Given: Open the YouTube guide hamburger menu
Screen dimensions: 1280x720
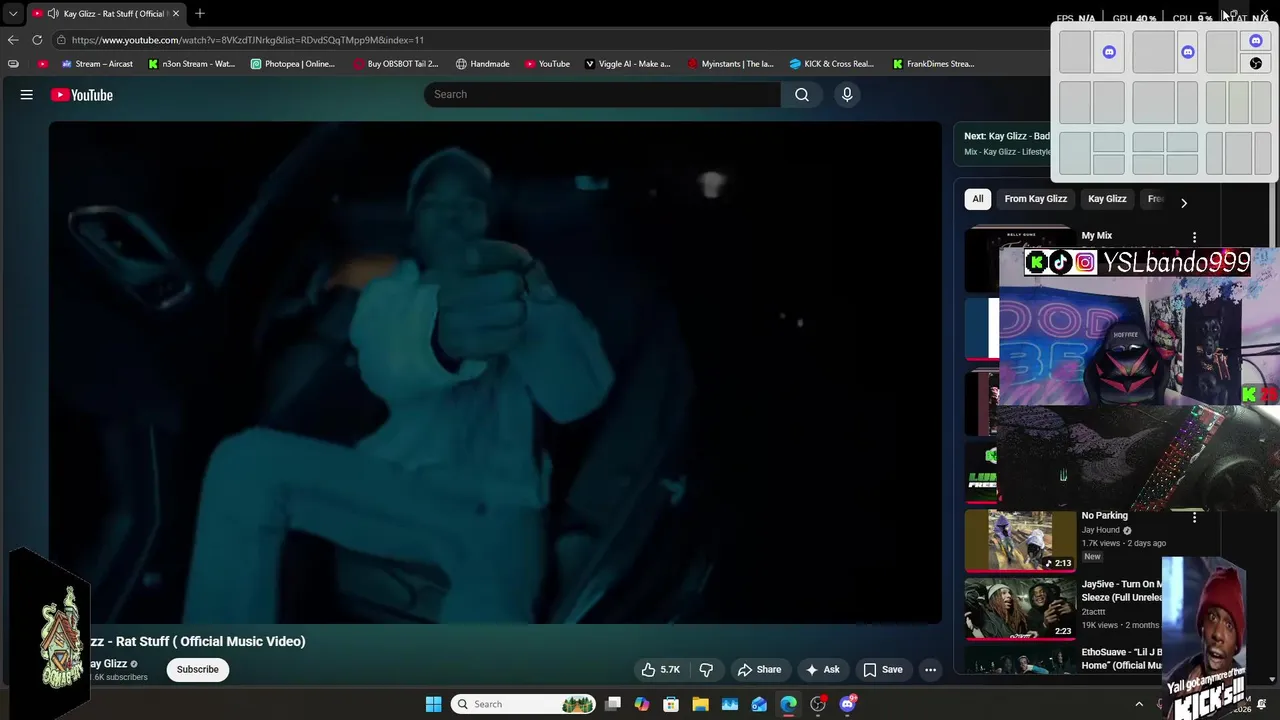Looking at the screenshot, I should [x=27, y=95].
